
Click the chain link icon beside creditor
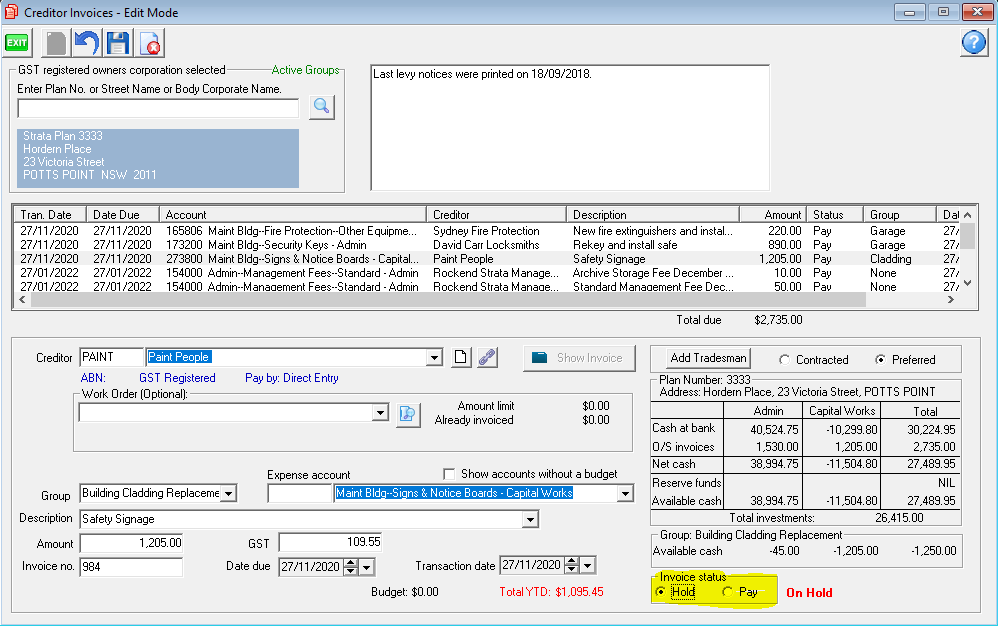pos(488,358)
